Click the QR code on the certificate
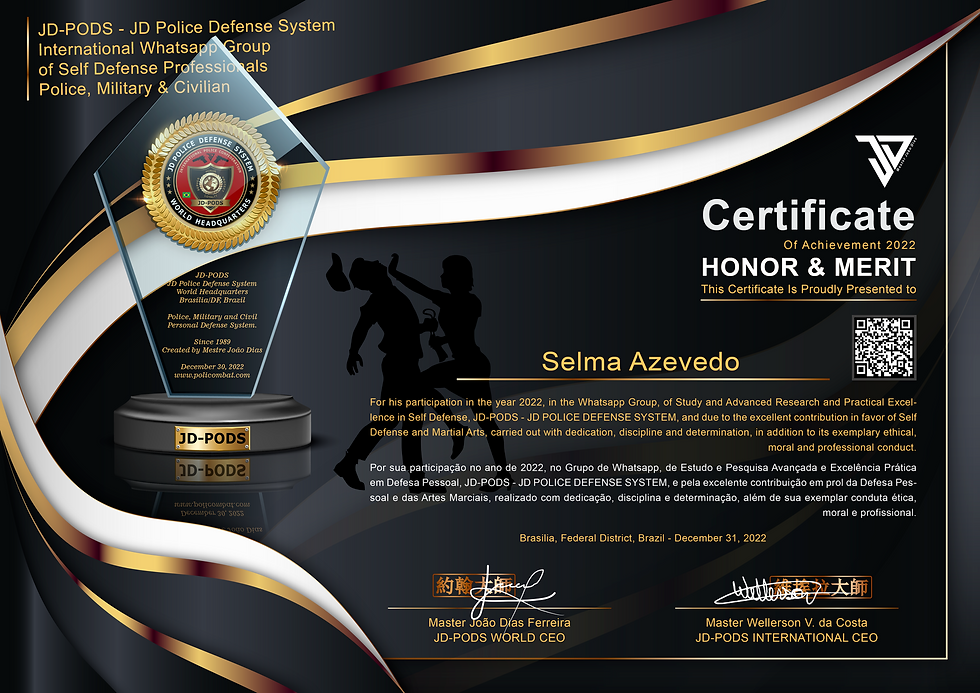This screenshot has width=980, height=693. pos(884,347)
